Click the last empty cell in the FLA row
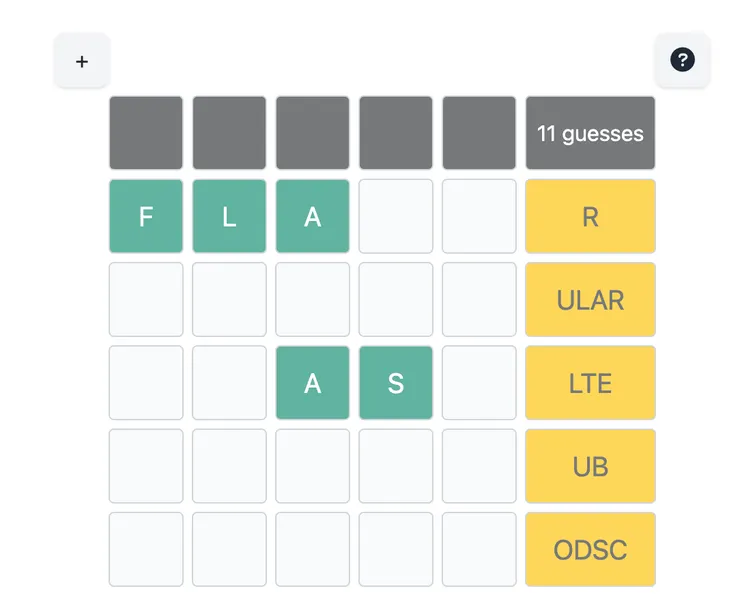Screen dimensions: 740x603 479,216
